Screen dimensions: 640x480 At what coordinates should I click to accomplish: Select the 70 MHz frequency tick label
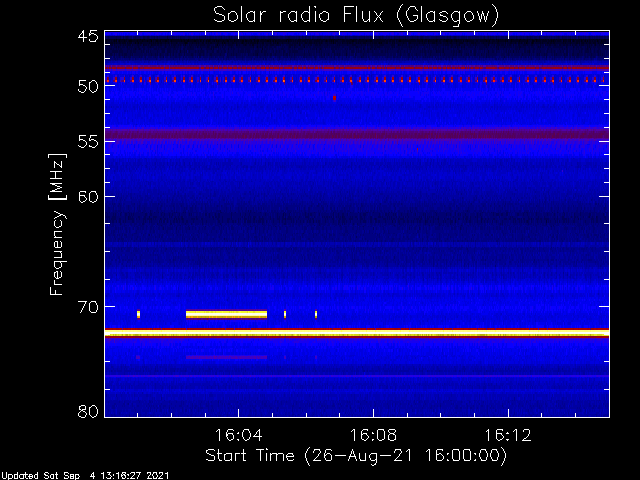tap(88, 307)
